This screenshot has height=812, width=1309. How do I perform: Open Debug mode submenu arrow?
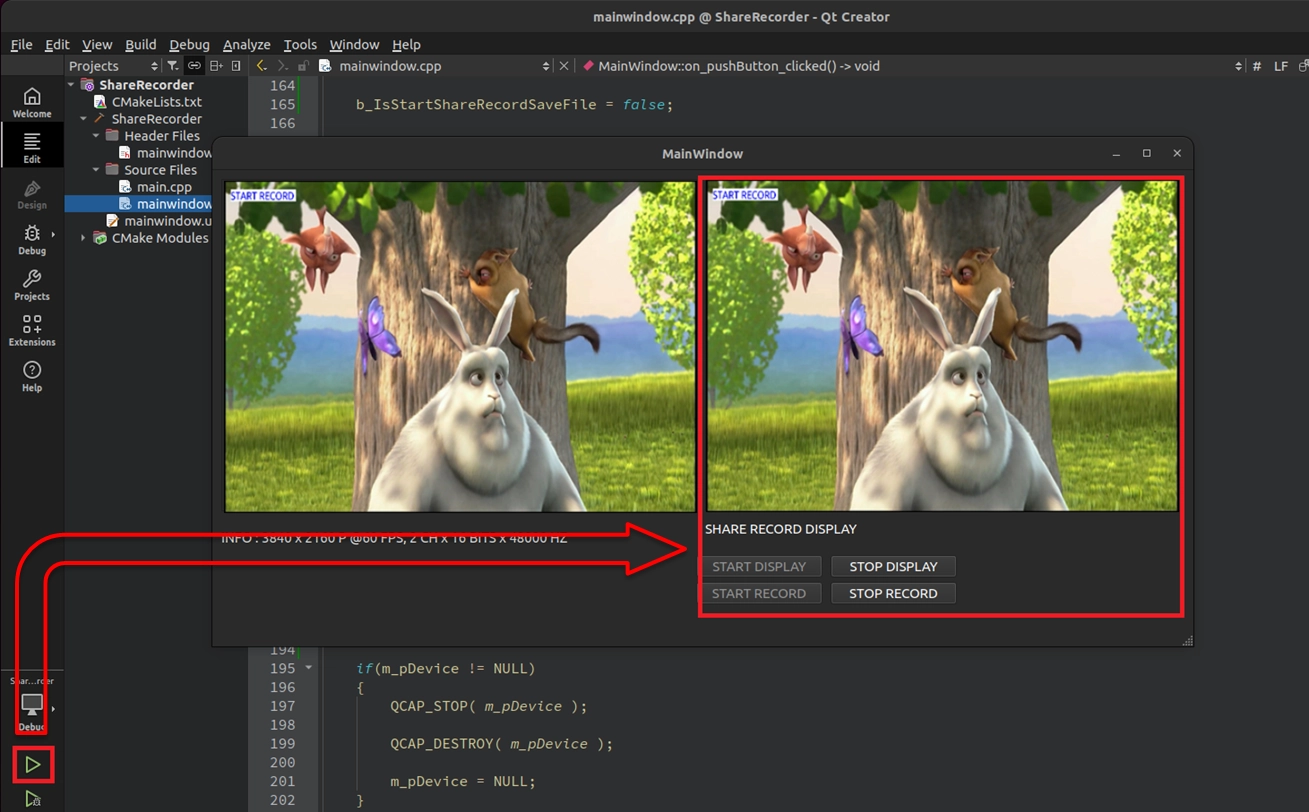tap(53, 235)
